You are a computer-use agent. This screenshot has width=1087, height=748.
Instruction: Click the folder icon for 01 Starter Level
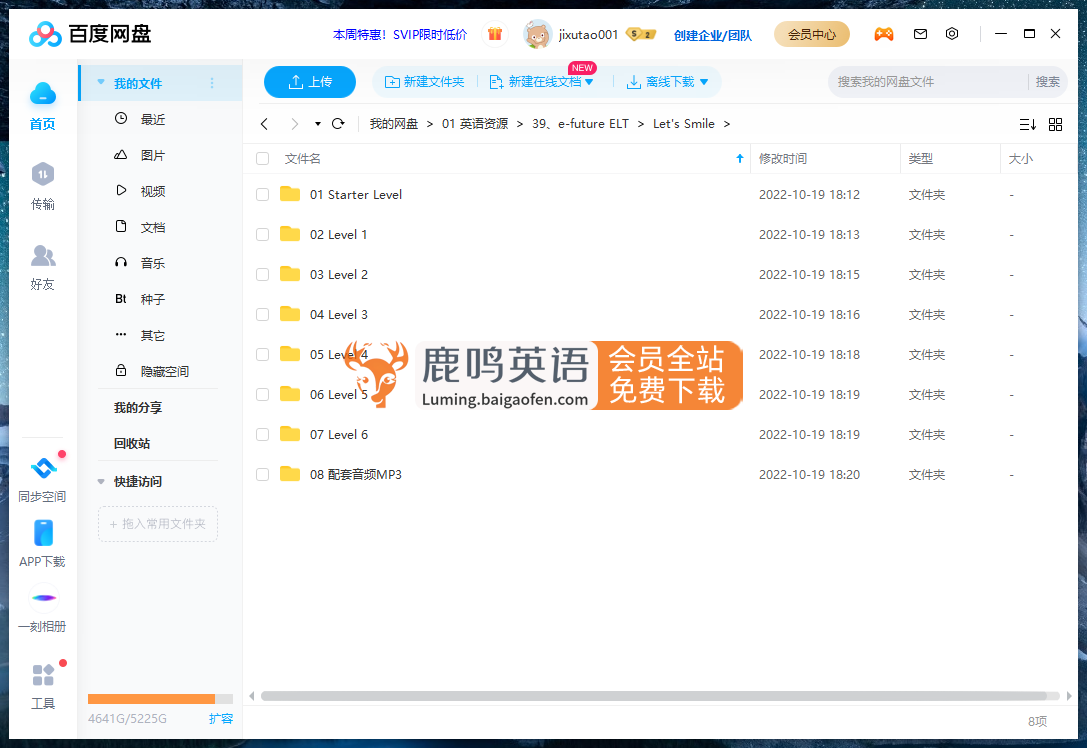tap(290, 193)
